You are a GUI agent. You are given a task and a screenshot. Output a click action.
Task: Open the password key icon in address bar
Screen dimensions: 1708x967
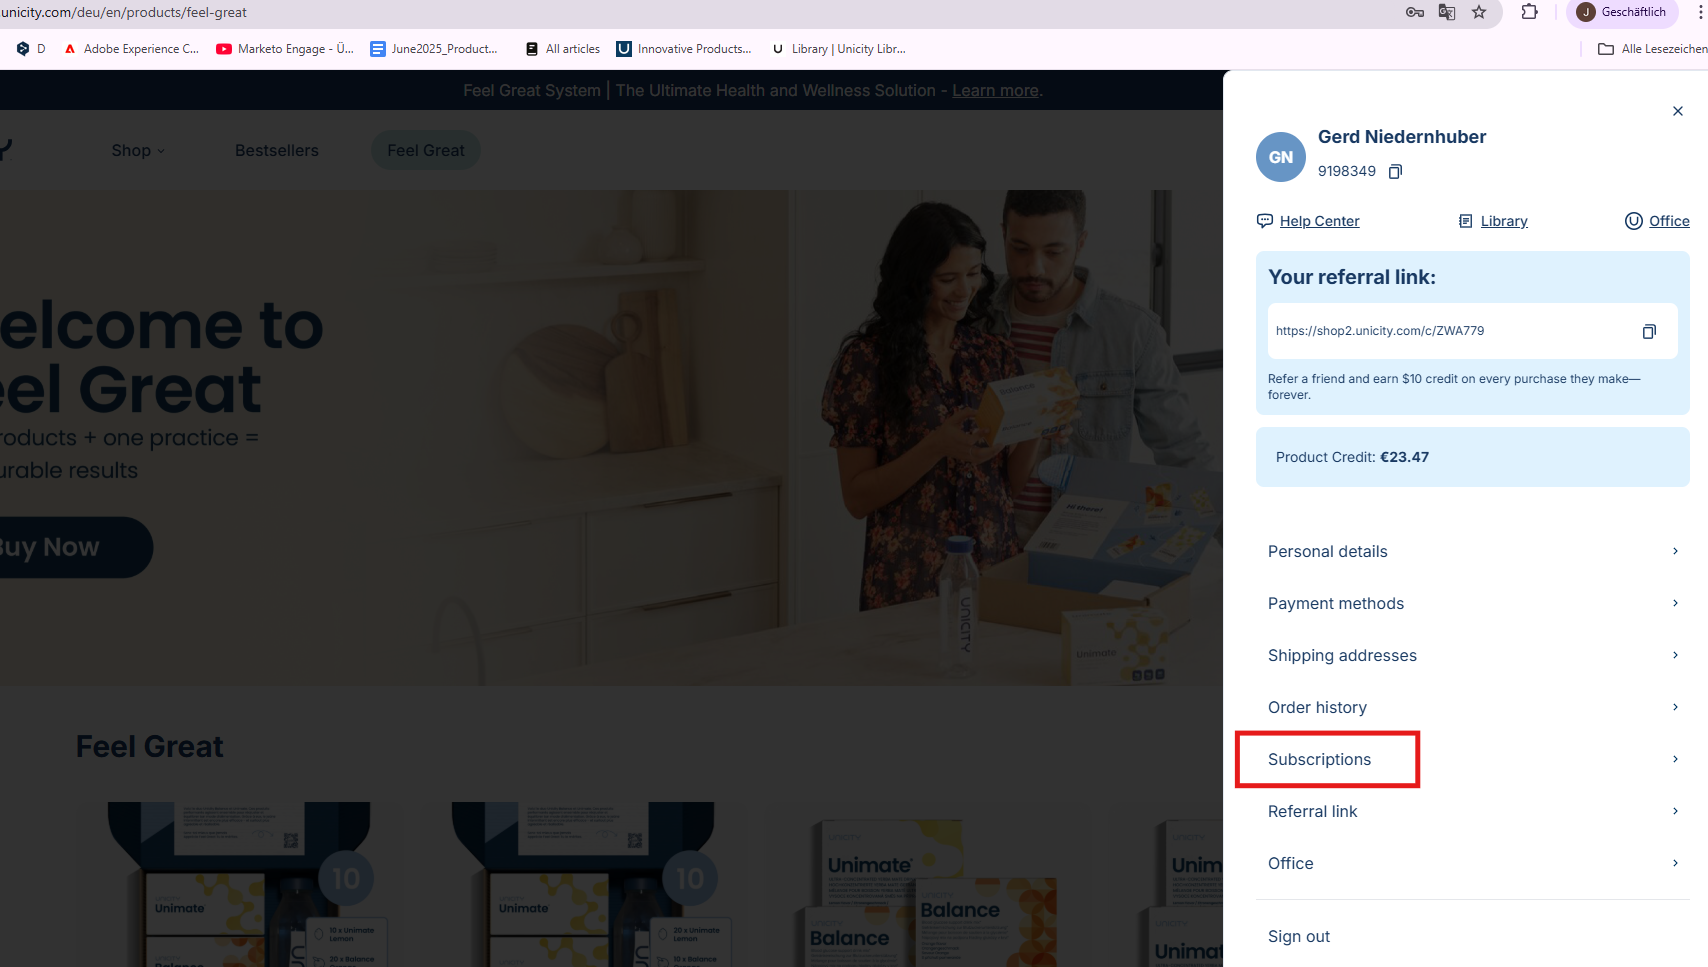pos(1414,12)
